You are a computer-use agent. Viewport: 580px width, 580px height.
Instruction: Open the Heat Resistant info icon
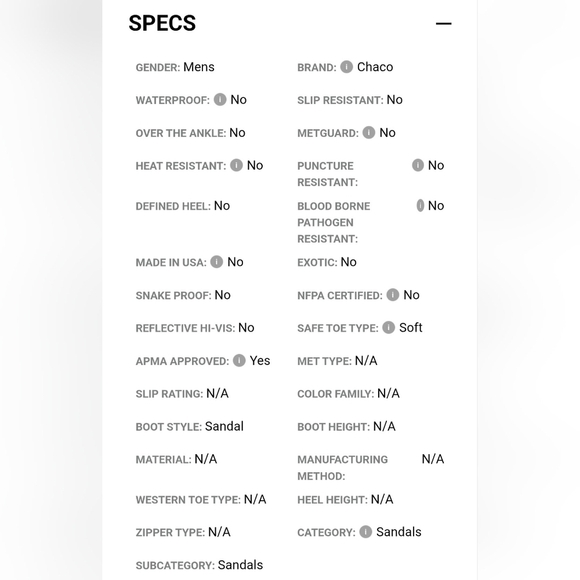tap(236, 165)
